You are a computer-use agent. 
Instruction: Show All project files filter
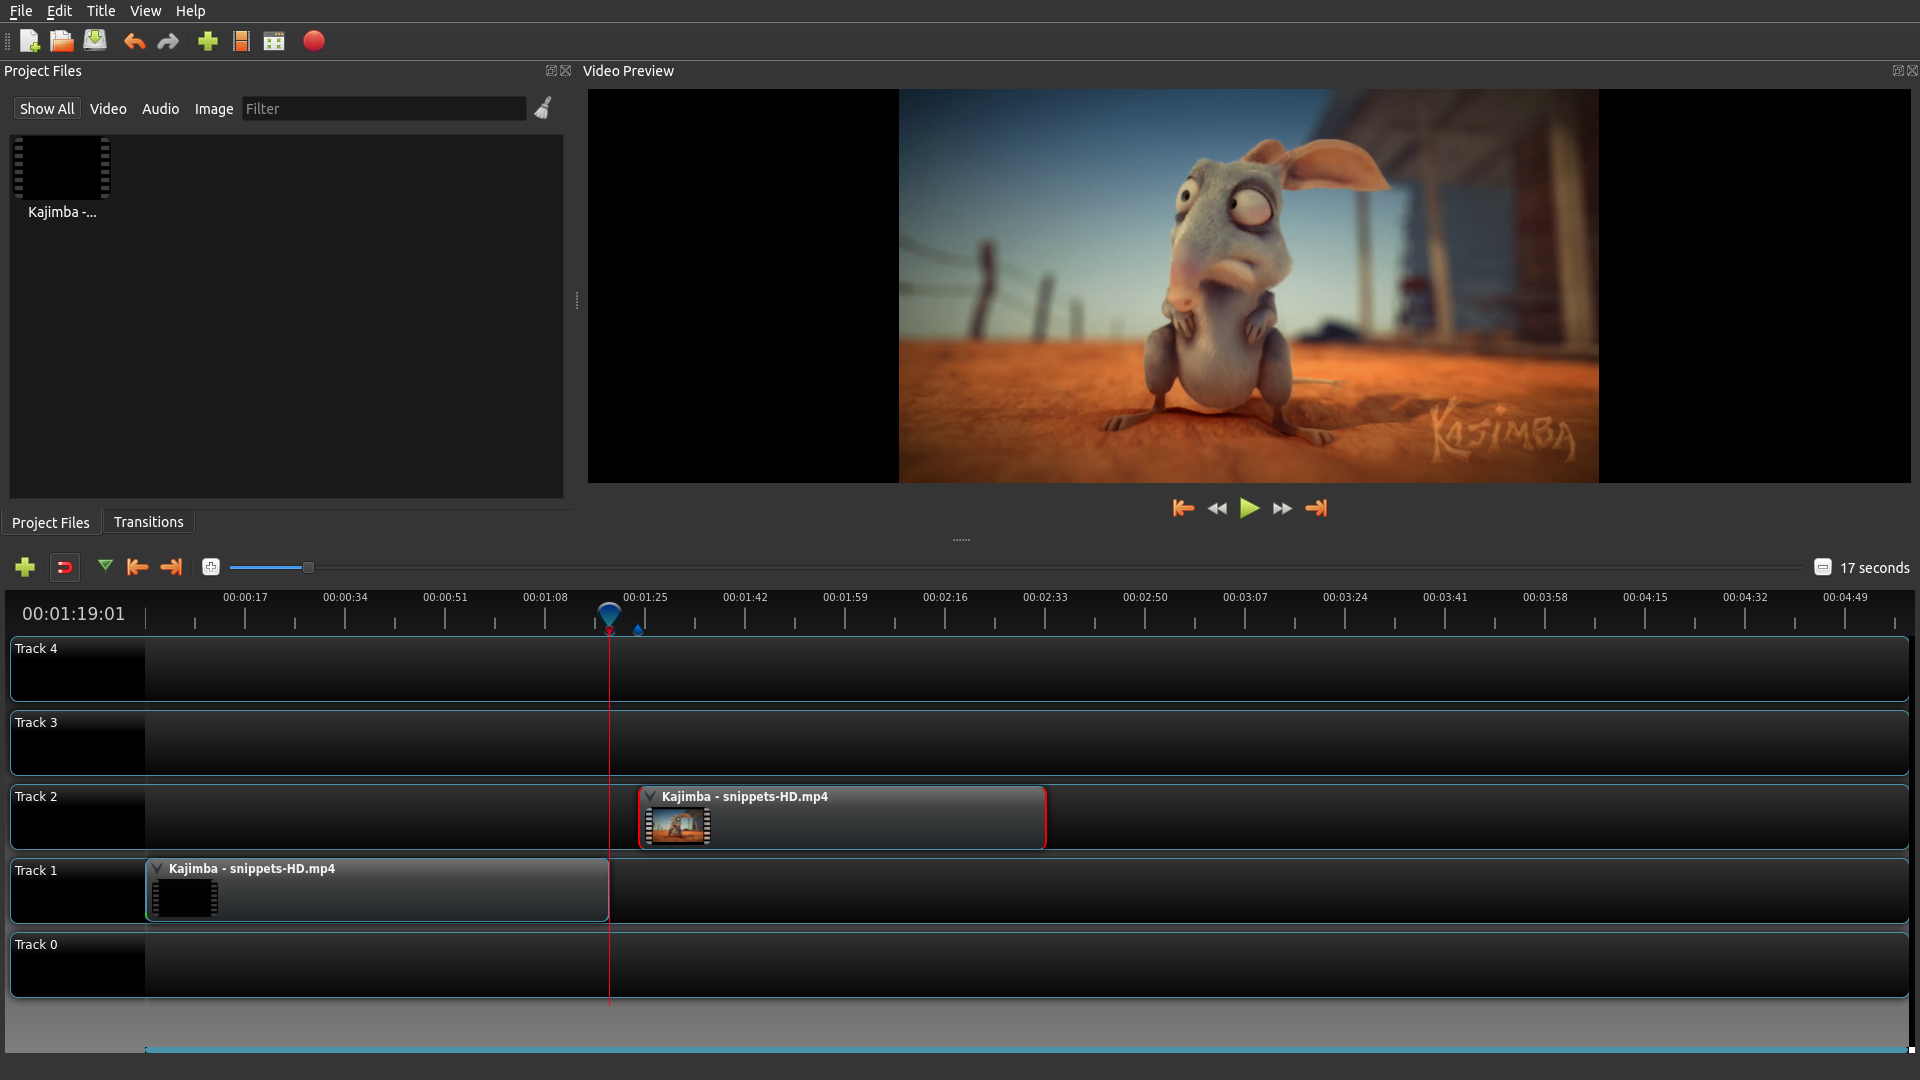tap(47, 109)
